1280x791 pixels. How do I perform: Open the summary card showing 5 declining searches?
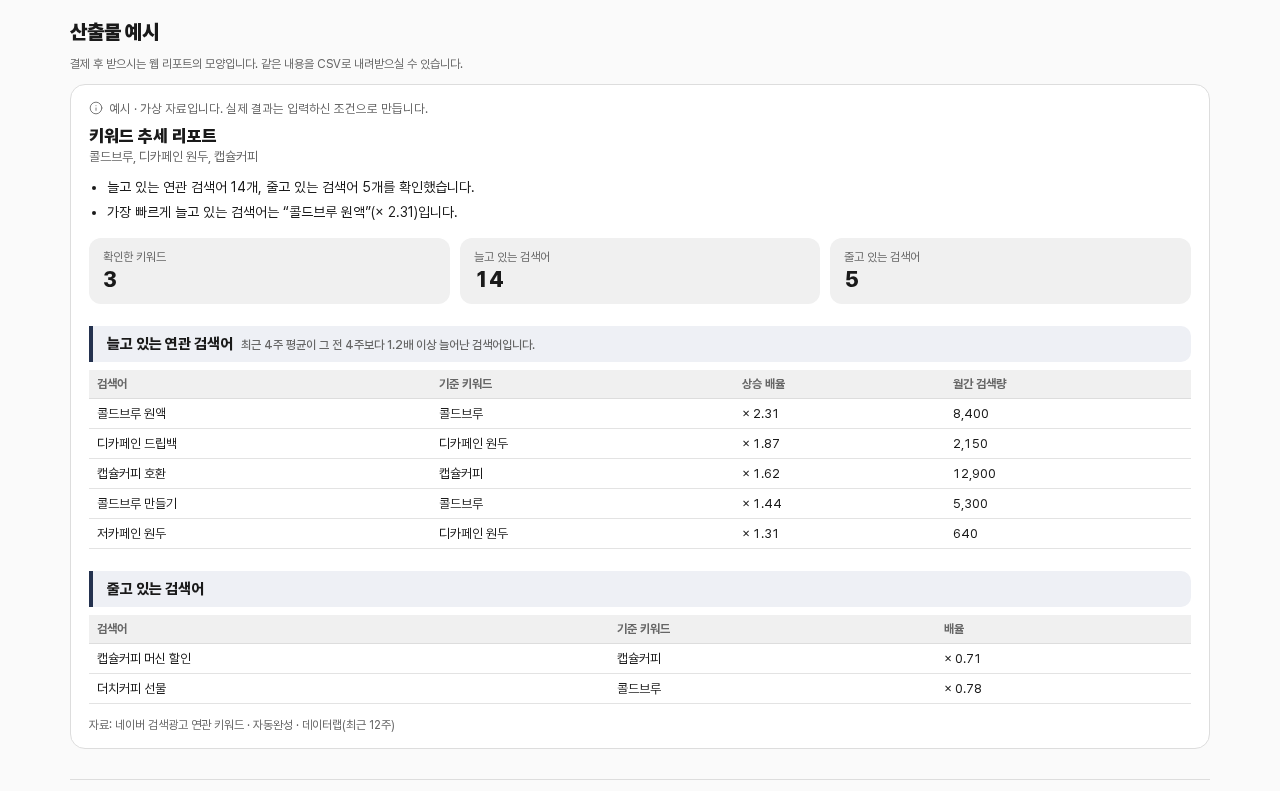1010,271
